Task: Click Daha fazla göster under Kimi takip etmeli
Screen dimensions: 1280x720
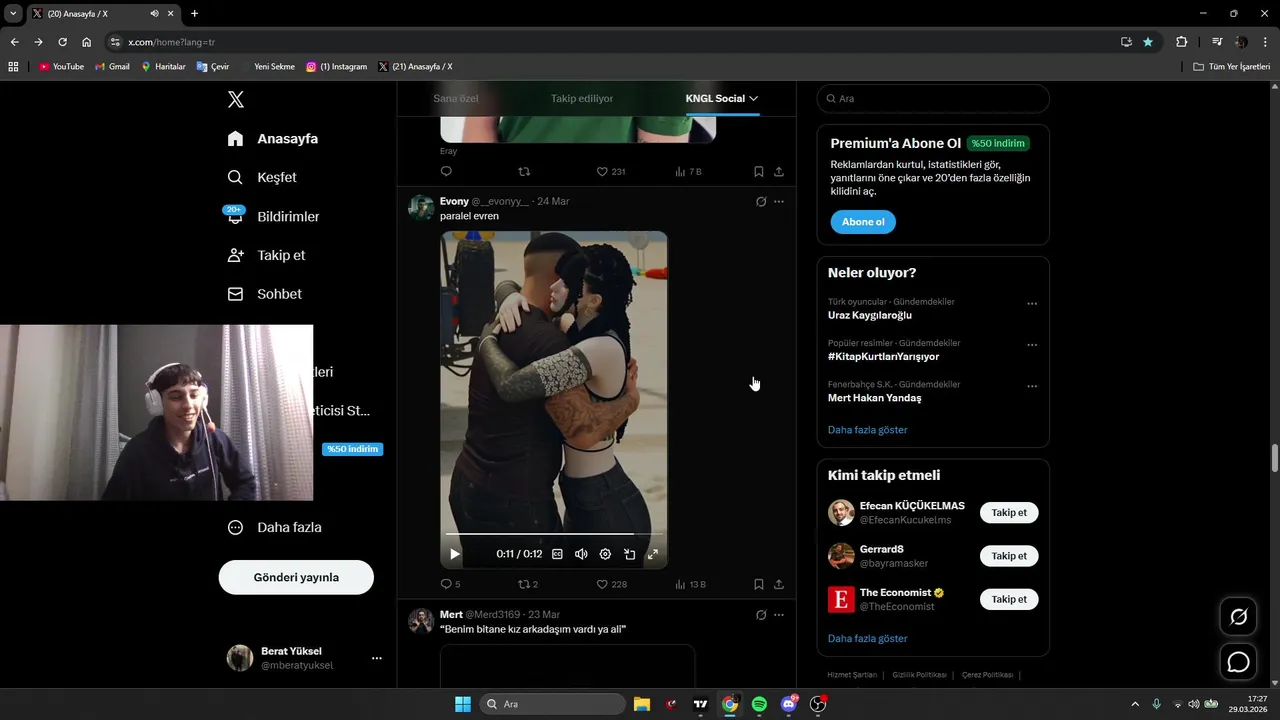Action: tap(868, 638)
